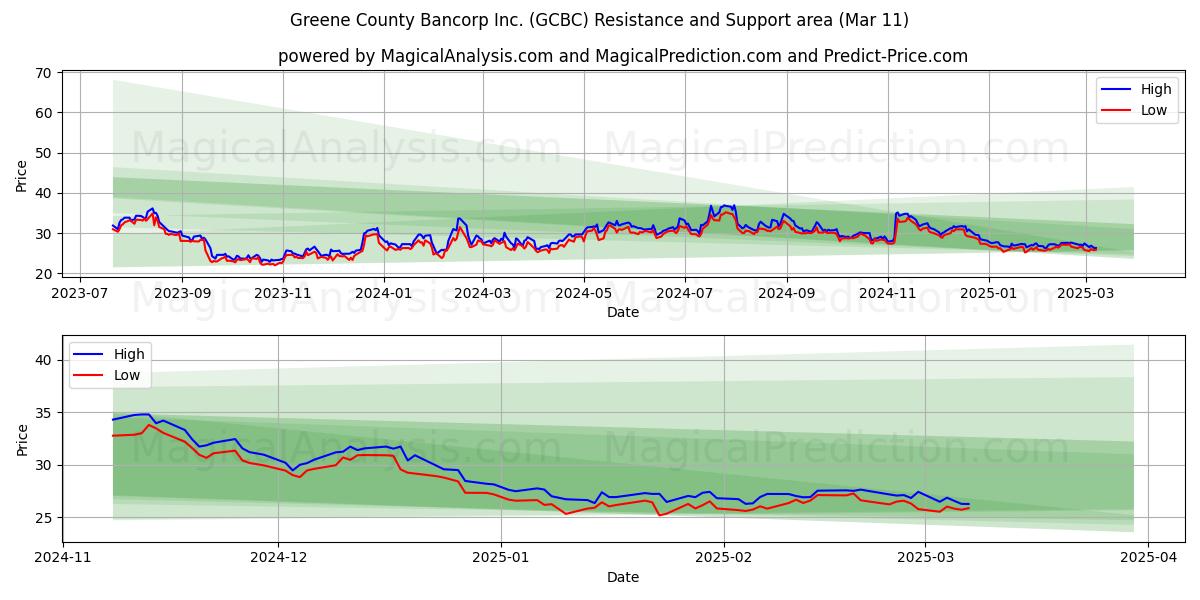Click the bottom chart '25' price tick
This screenshot has height=600, width=1200.
(x=42, y=518)
